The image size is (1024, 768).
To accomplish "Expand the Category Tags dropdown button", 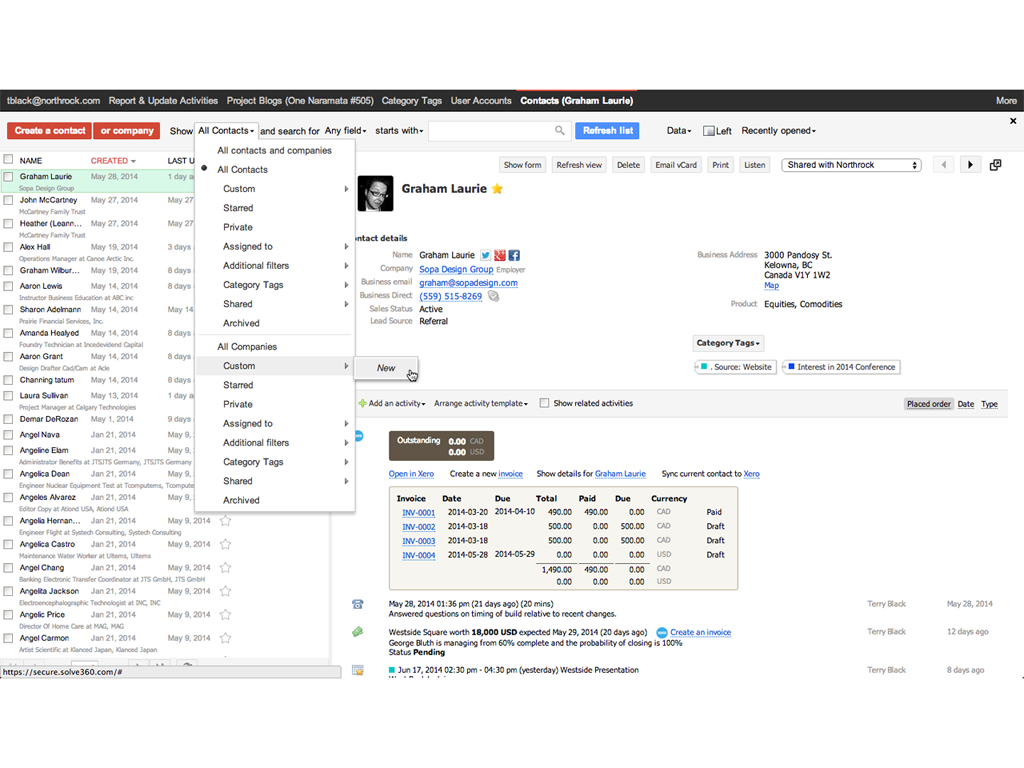I will click(x=728, y=343).
